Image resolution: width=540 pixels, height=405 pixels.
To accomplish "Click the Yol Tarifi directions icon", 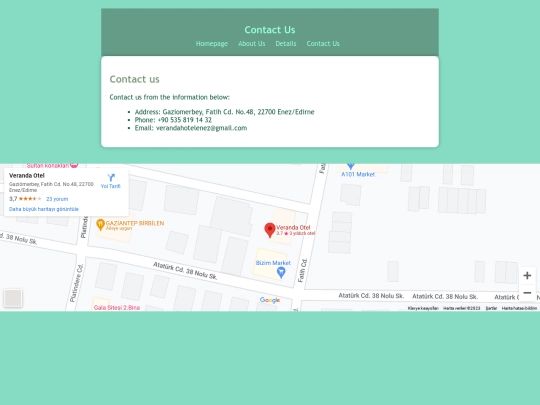I will tap(111, 178).
